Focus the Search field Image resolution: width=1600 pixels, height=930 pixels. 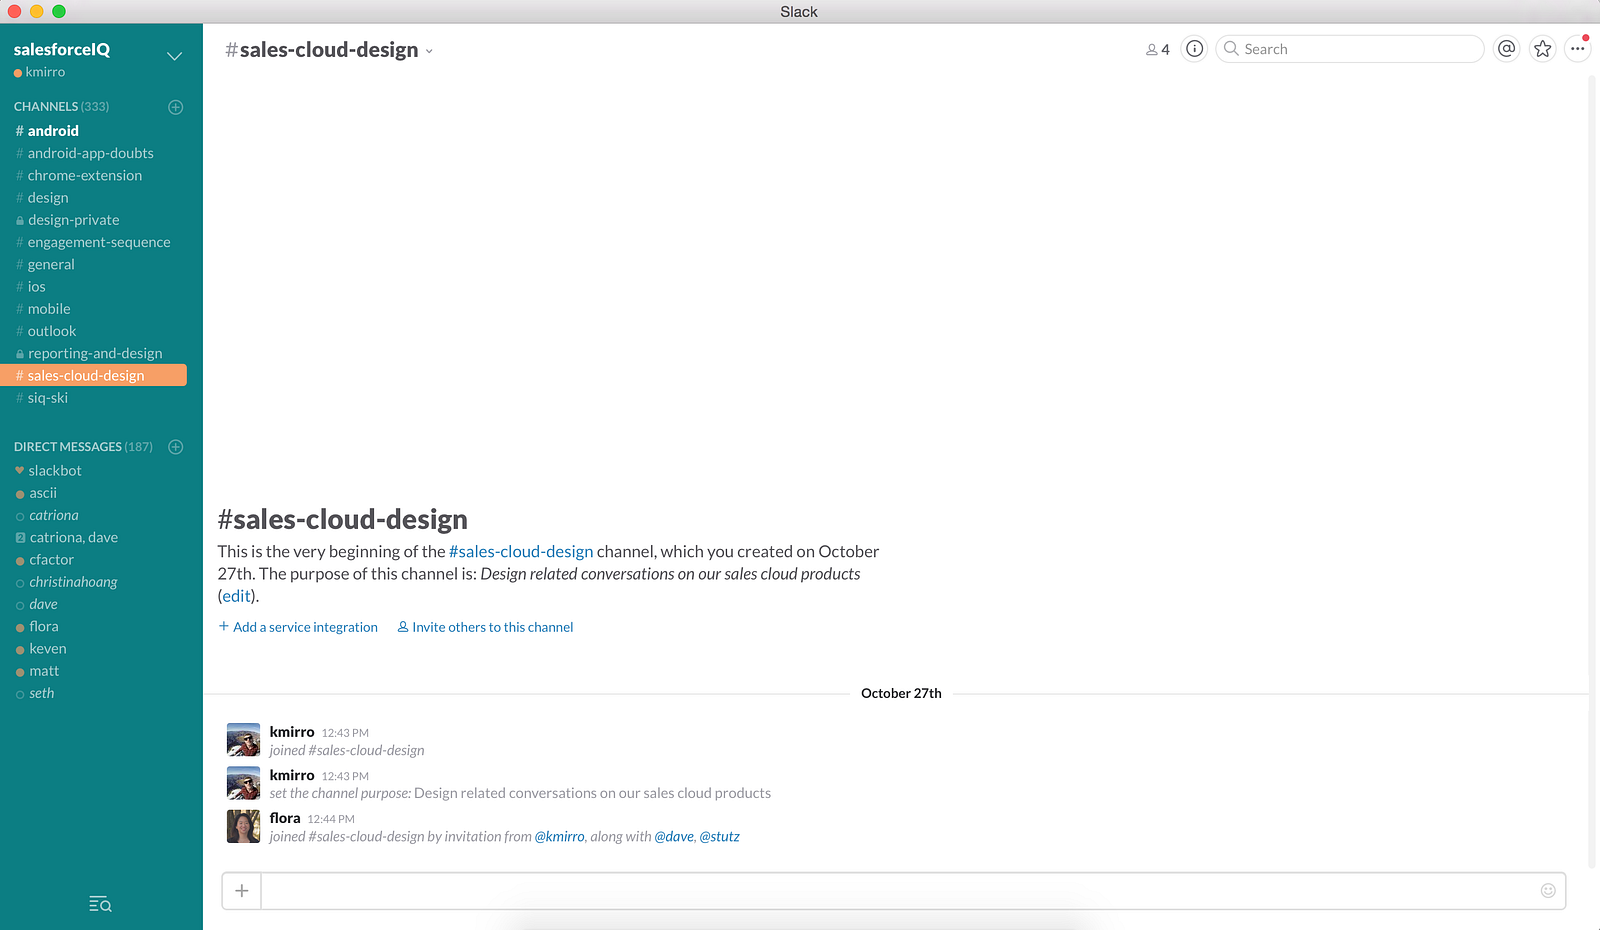(1350, 49)
